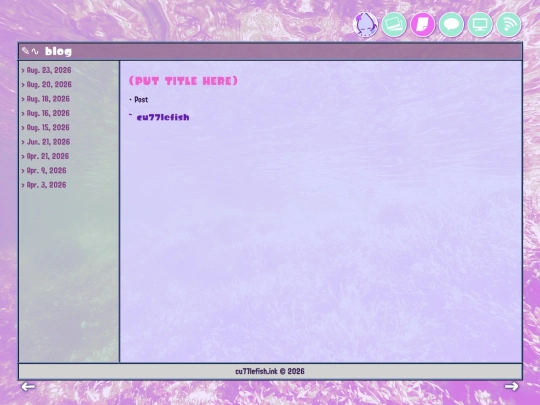The height and width of the screenshot is (405, 540).
Task: Open the cuttlefish avatar home icon
Action: click(365, 24)
